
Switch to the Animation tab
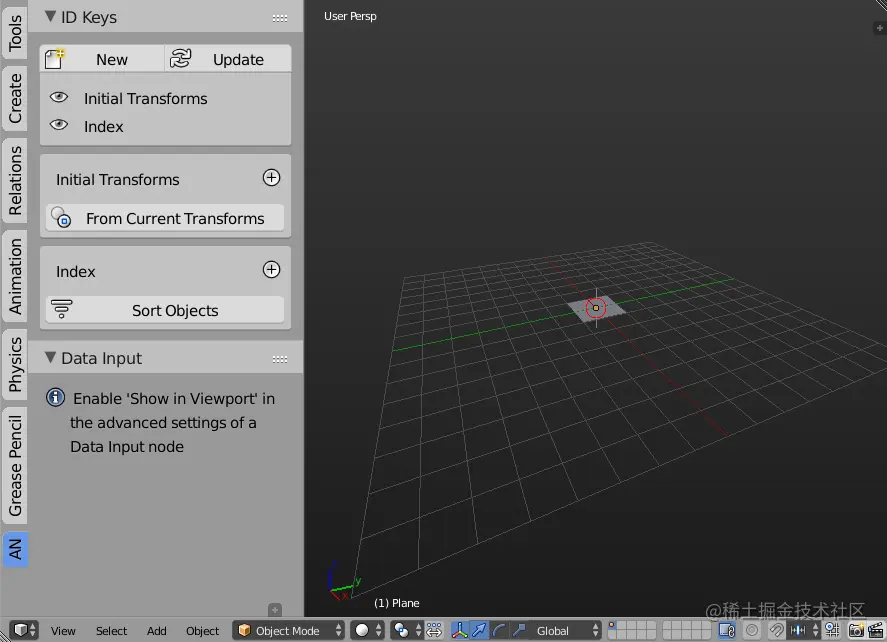point(15,276)
